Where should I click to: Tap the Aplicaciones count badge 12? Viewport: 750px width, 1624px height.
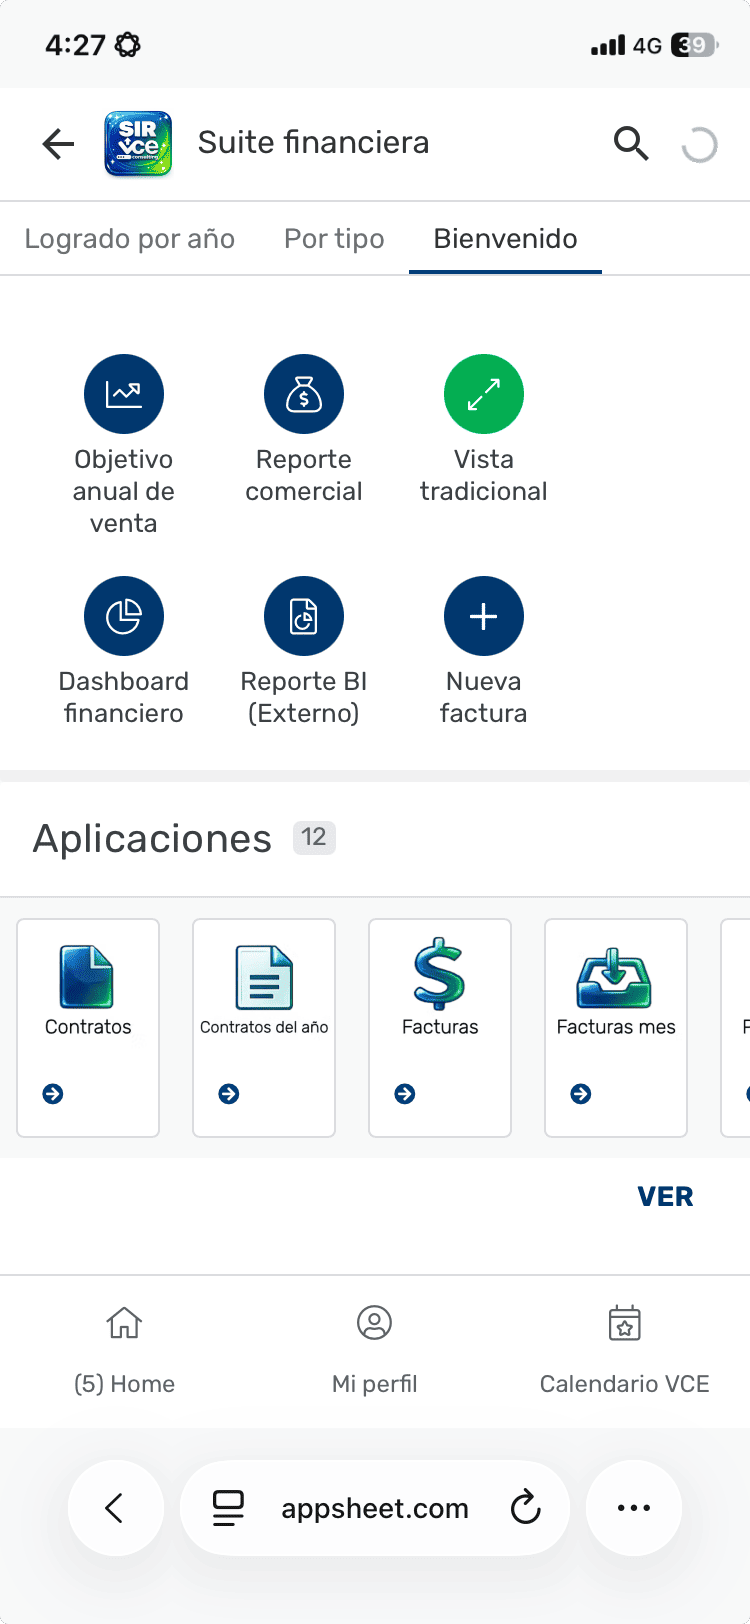(314, 837)
